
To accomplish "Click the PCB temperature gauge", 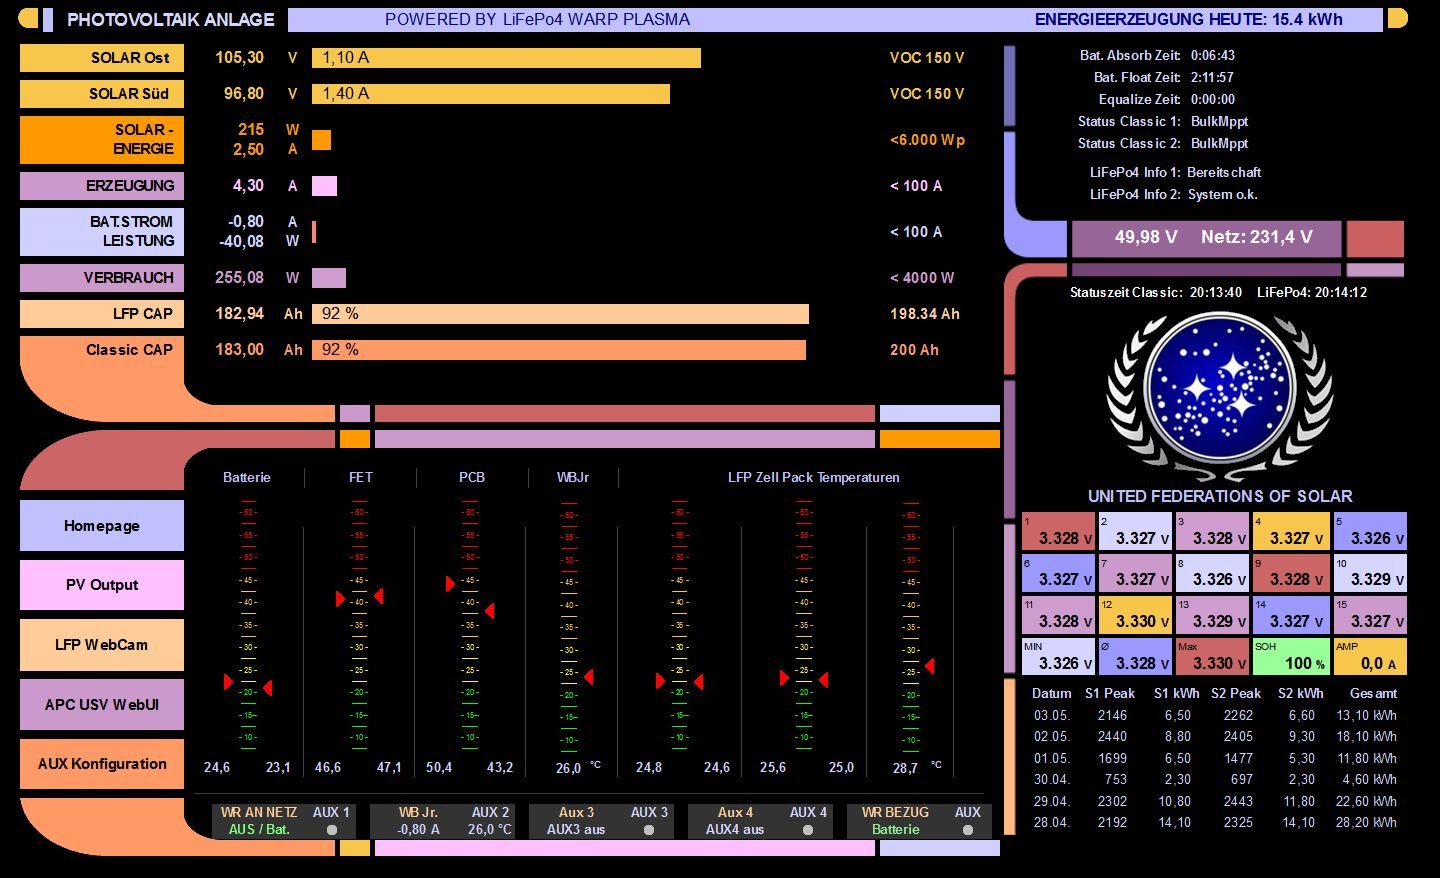I will click(x=470, y=625).
